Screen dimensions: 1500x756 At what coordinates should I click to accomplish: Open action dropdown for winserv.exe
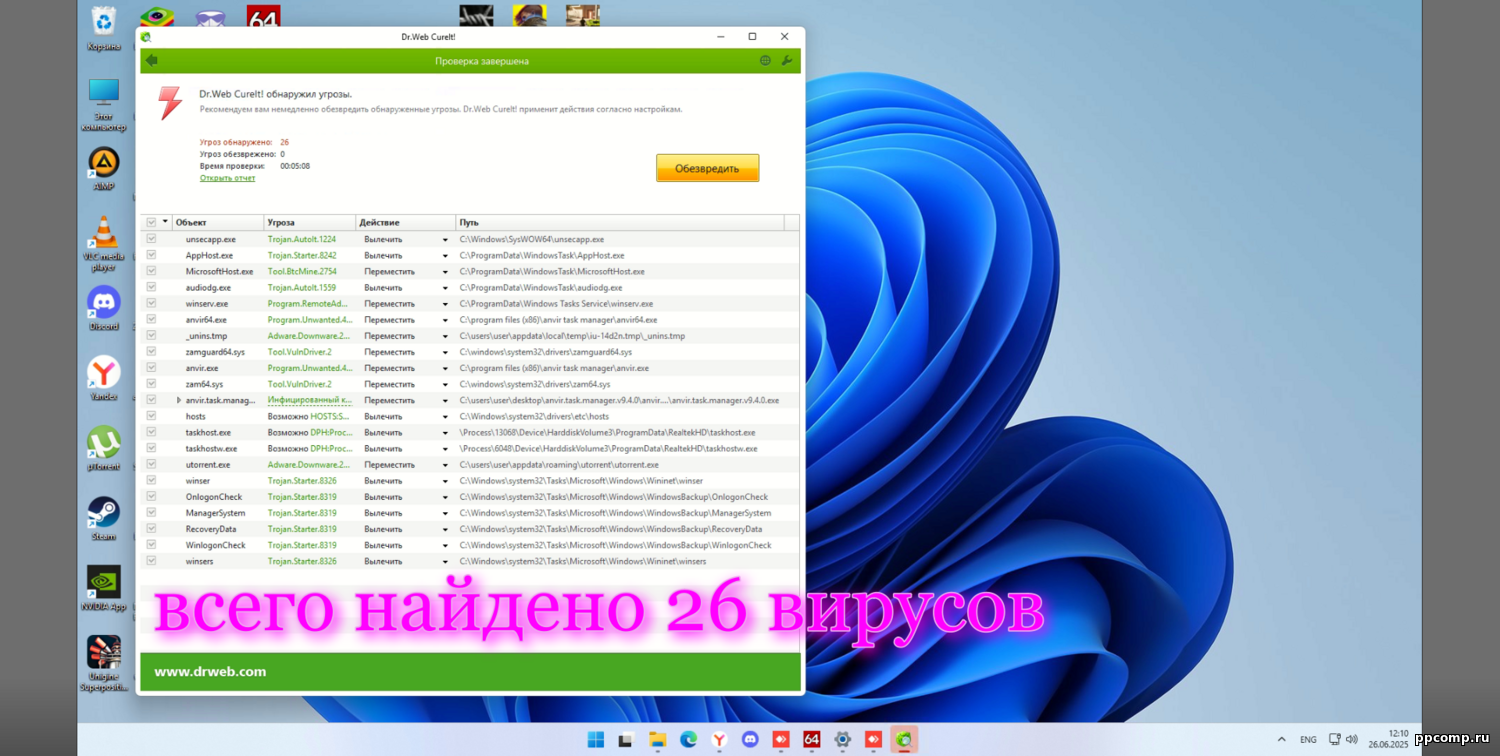(x=445, y=304)
